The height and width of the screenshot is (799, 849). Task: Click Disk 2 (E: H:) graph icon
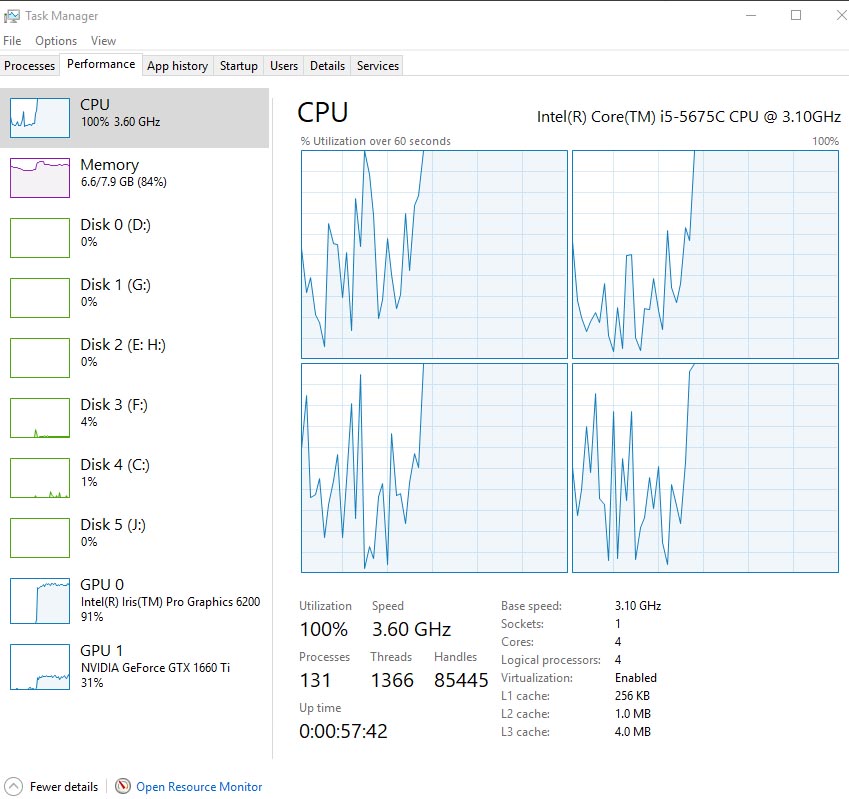pos(39,357)
